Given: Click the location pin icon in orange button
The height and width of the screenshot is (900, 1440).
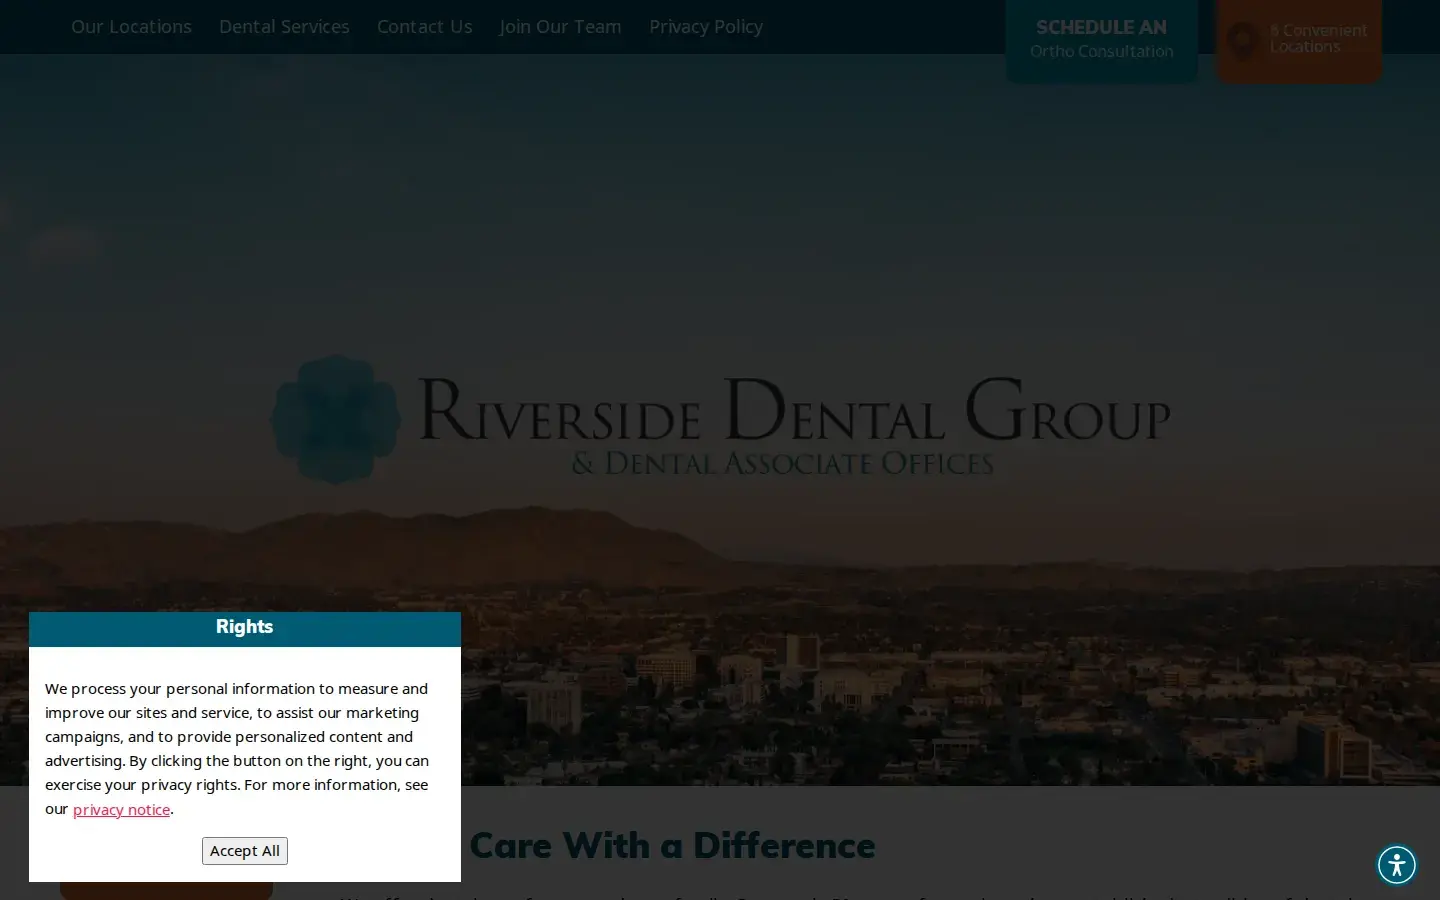Looking at the screenshot, I should pos(1243,41).
